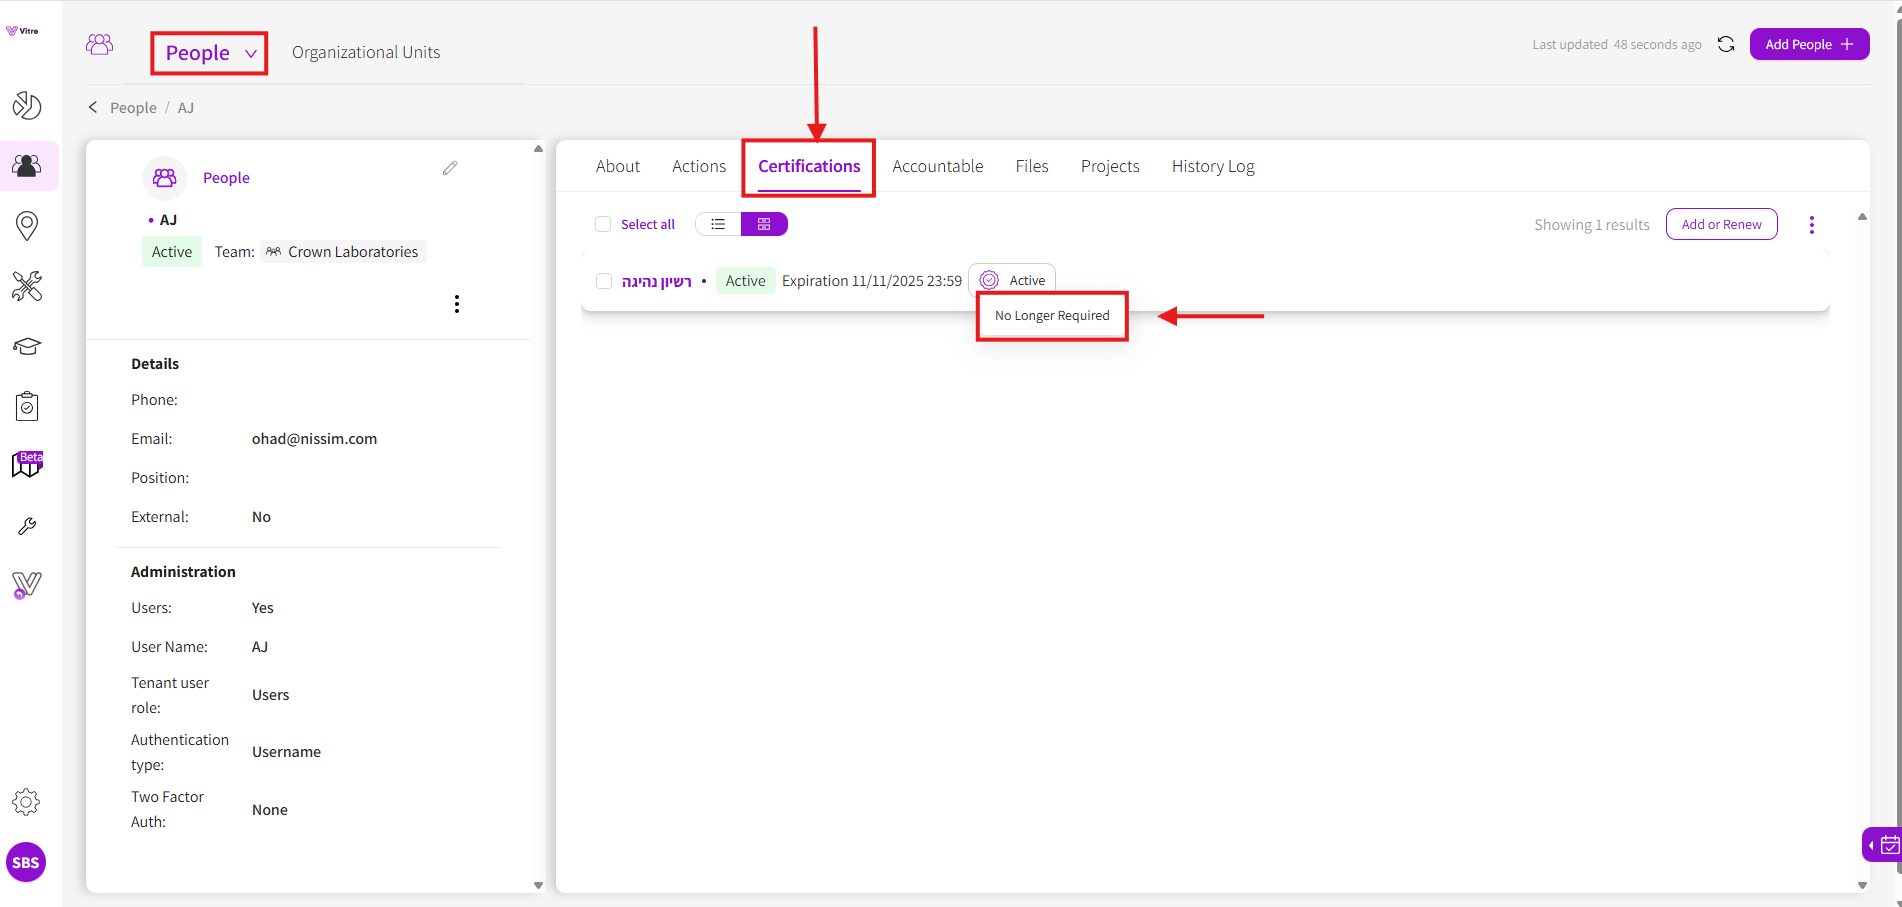This screenshot has height=907, width=1902.
Task: Click the back chevron in the breadcrumb
Action: click(x=93, y=107)
